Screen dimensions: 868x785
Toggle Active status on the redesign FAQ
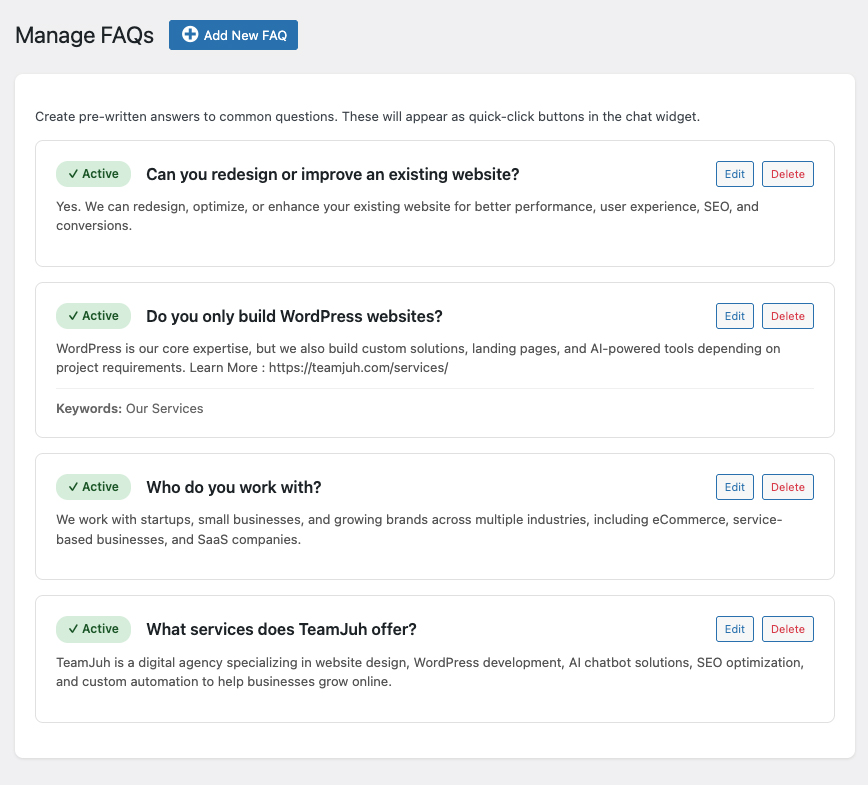point(93,173)
